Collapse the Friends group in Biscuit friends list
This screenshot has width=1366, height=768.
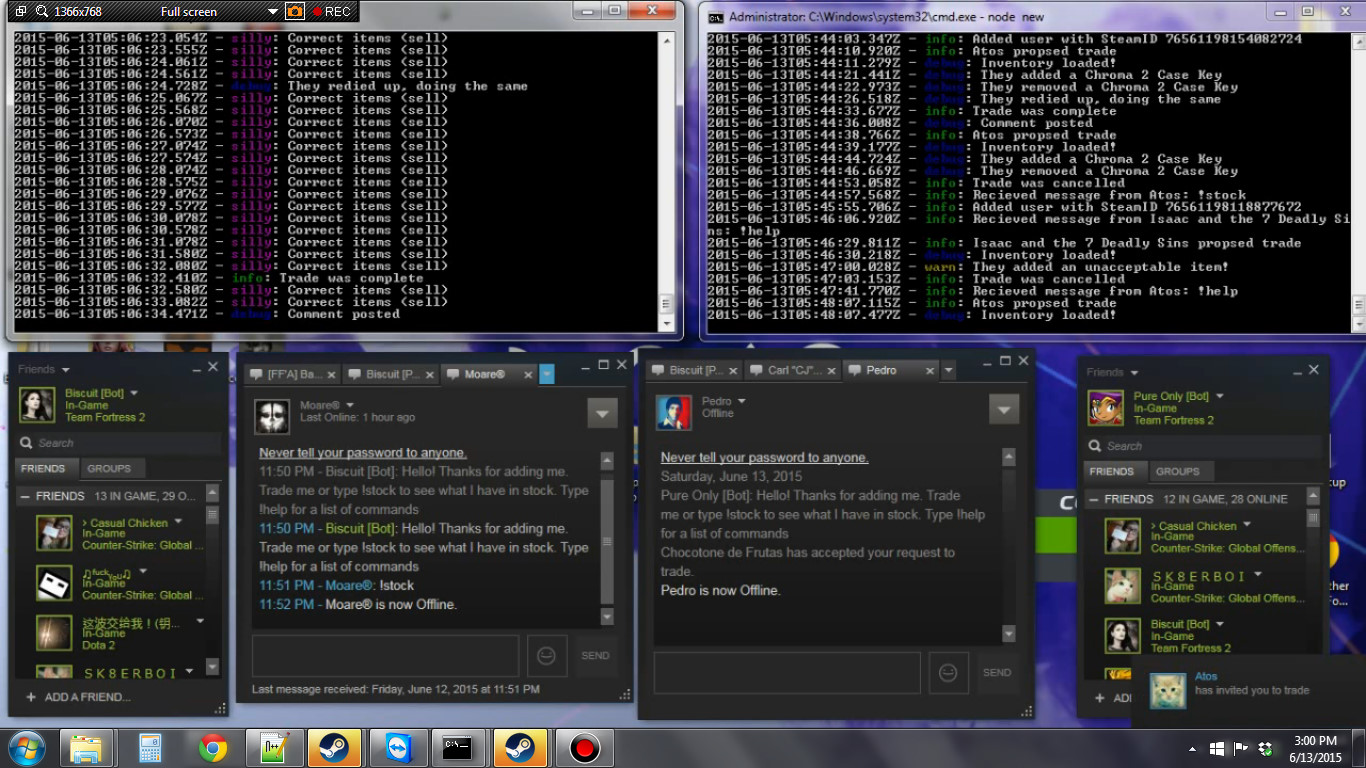pyautogui.click(x=26, y=496)
